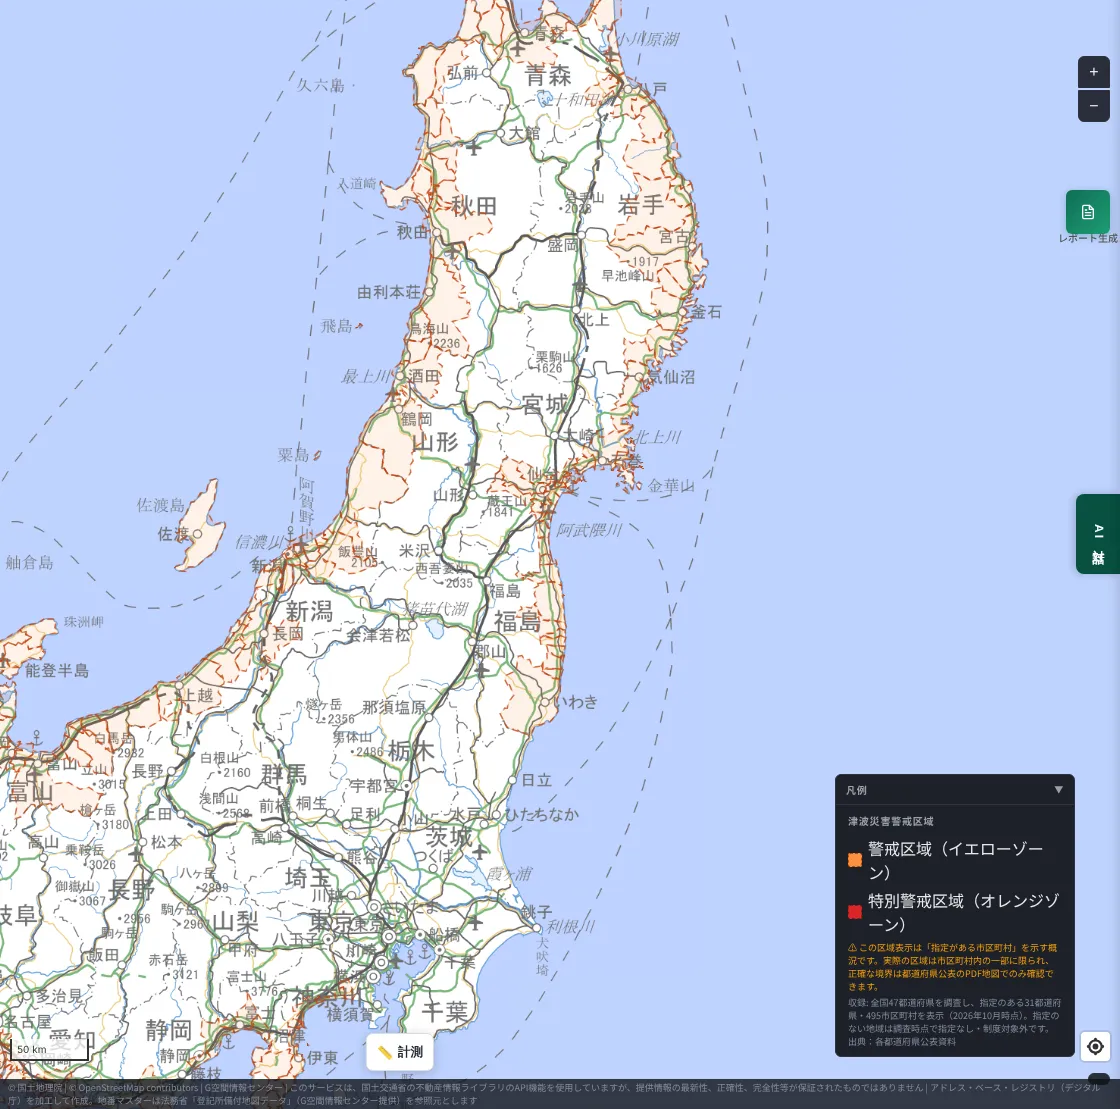Click the 栃木 prefecture label on map
This screenshot has width=1120, height=1109.
point(411,751)
